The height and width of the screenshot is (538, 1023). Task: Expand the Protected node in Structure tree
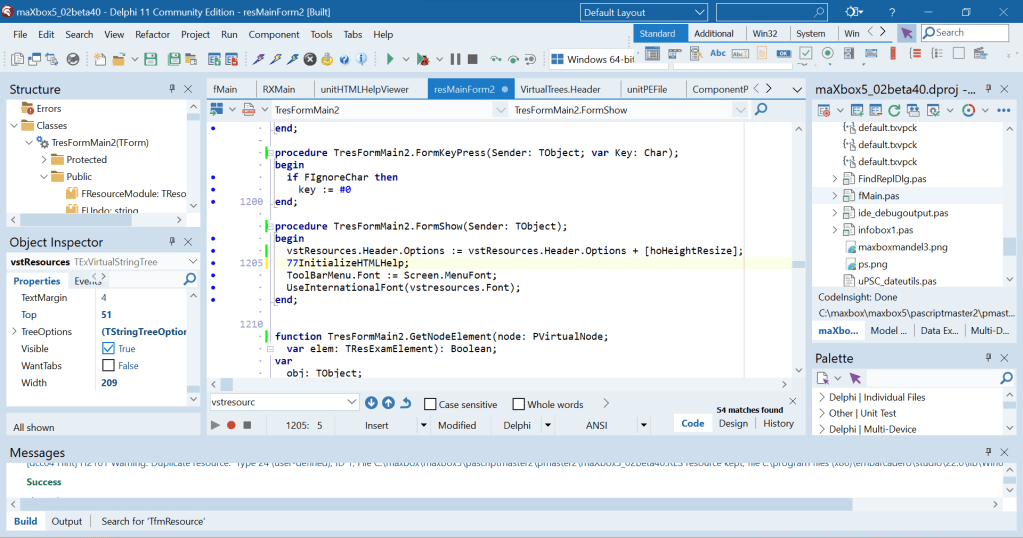[x=44, y=159]
